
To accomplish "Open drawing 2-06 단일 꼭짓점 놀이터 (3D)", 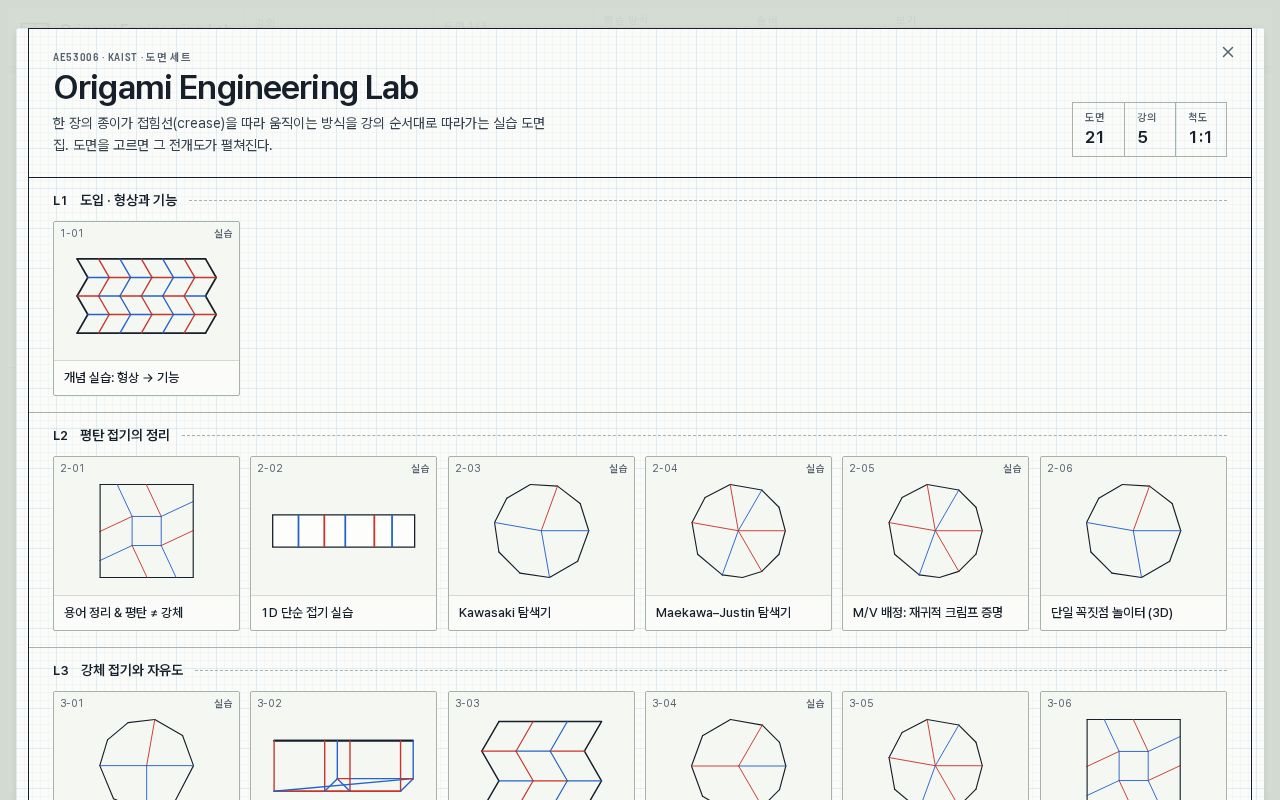I will click(1133, 543).
